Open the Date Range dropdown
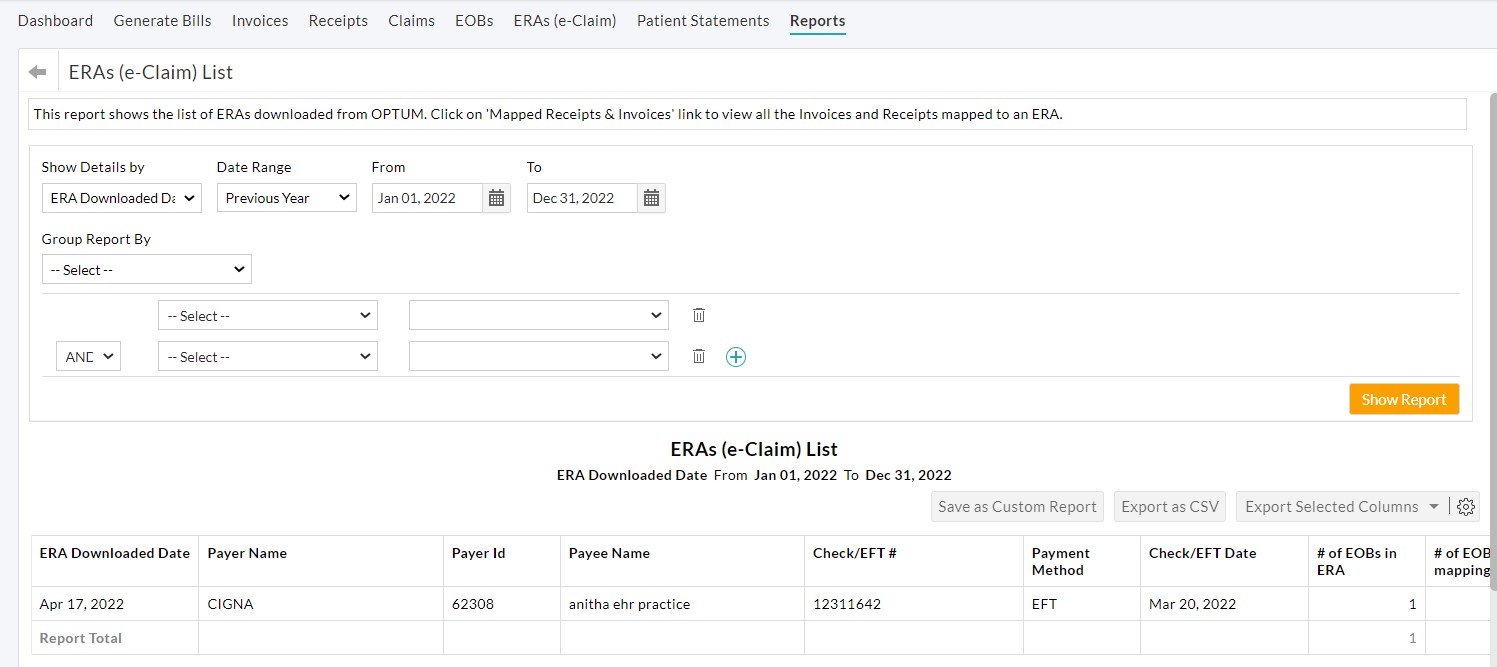Image resolution: width=1497 pixels, height=667 pixels. (x=286, y=197)
